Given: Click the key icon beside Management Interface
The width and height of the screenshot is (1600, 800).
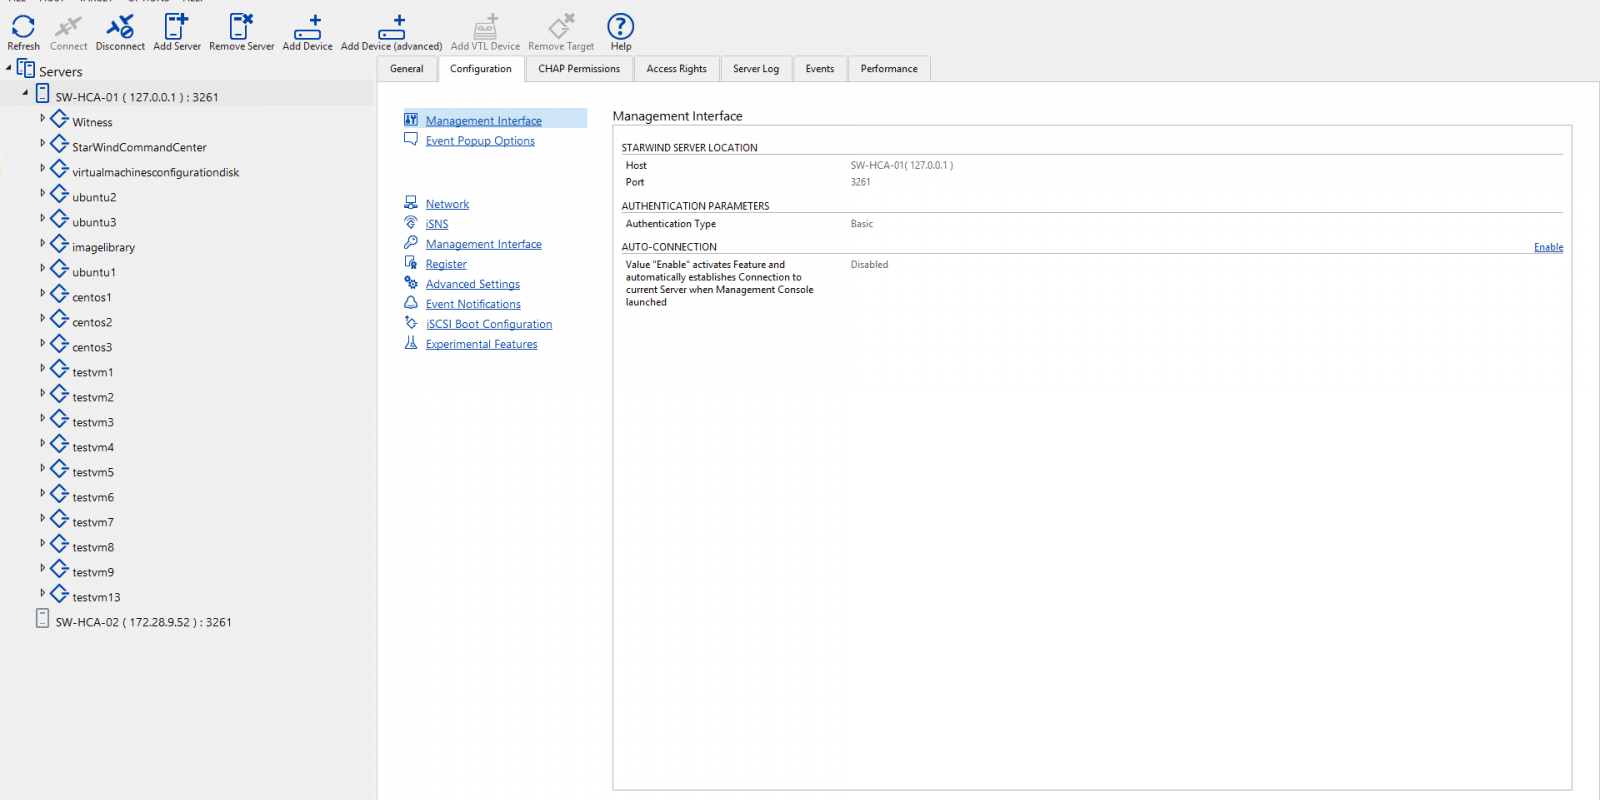Looking at the screenshot, I should click(x=410, y=243).
